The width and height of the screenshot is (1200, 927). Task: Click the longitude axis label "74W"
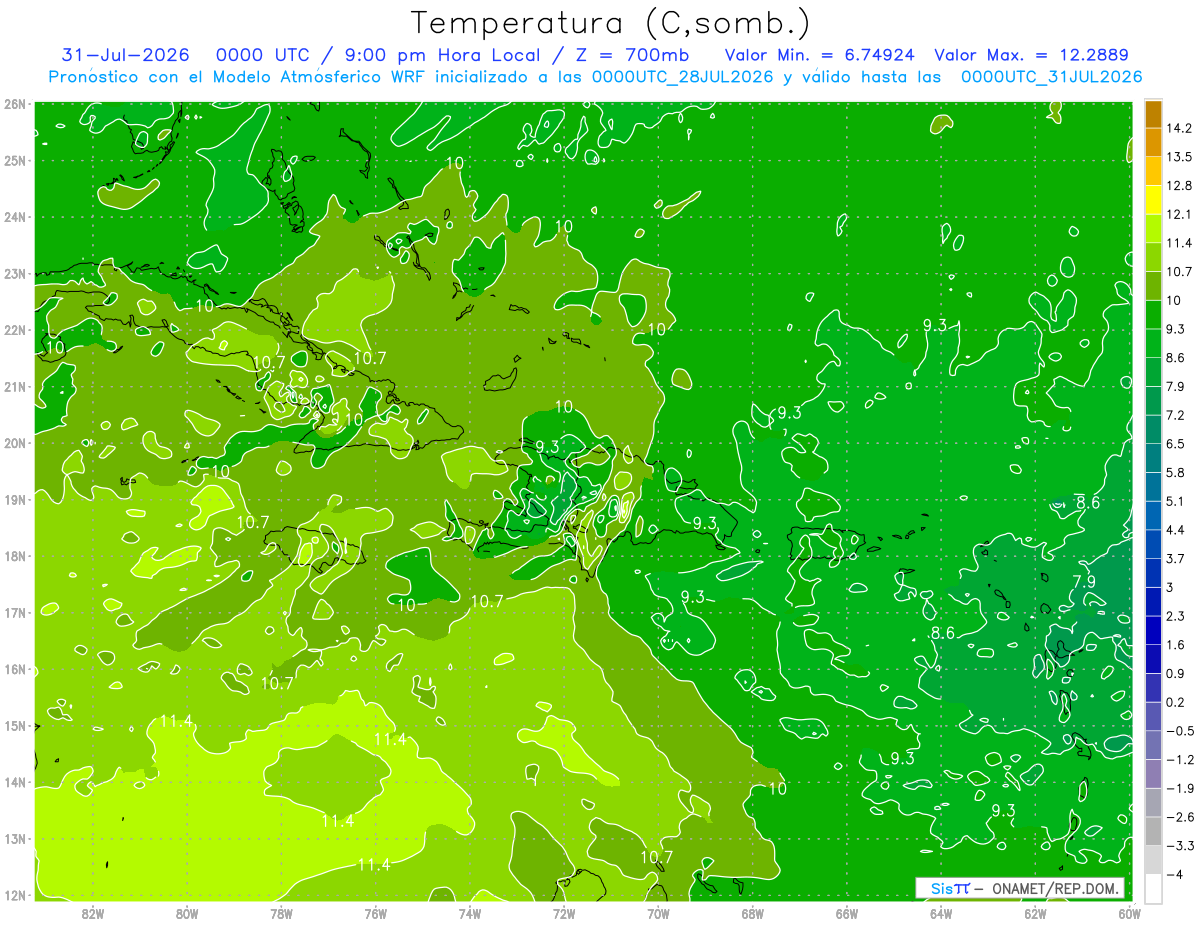(470, 913)
